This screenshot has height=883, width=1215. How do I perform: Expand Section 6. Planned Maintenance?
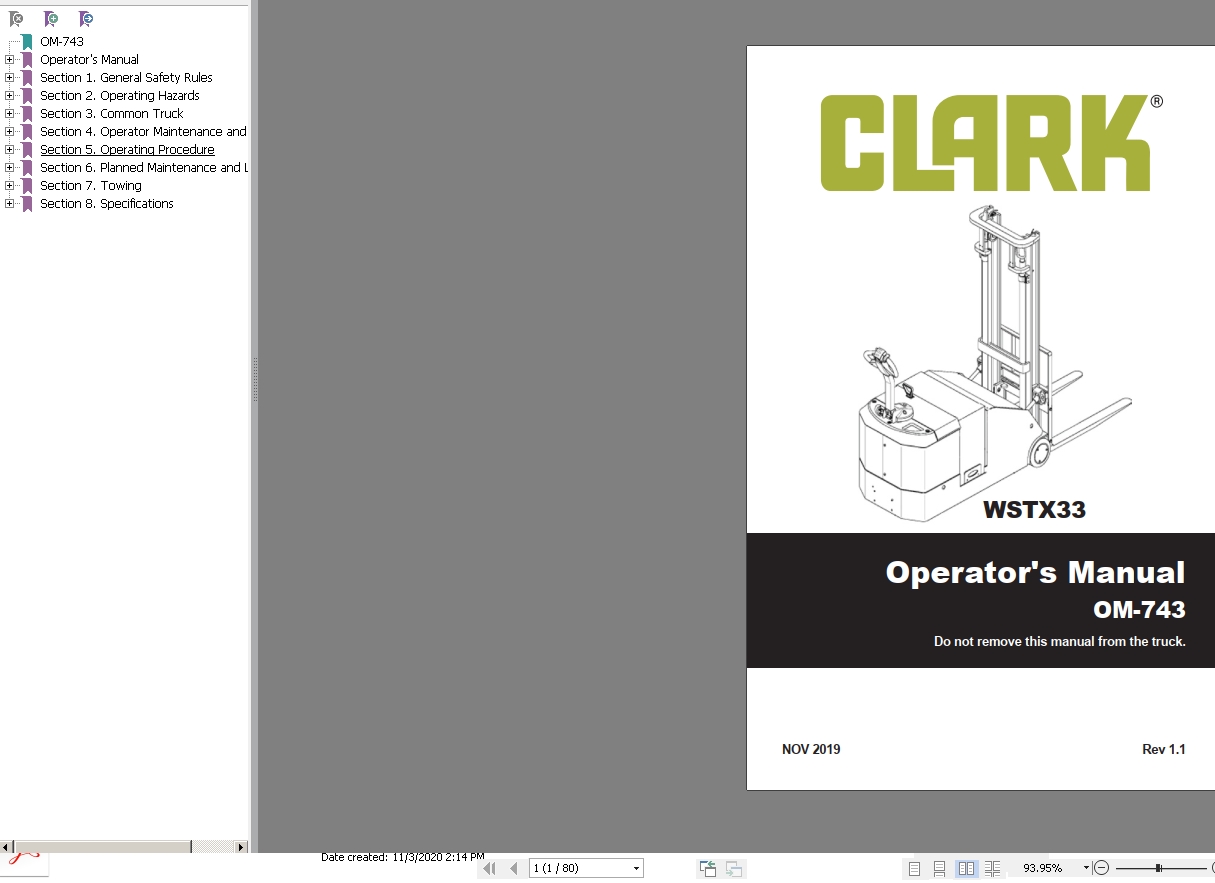tap(9, 168)
